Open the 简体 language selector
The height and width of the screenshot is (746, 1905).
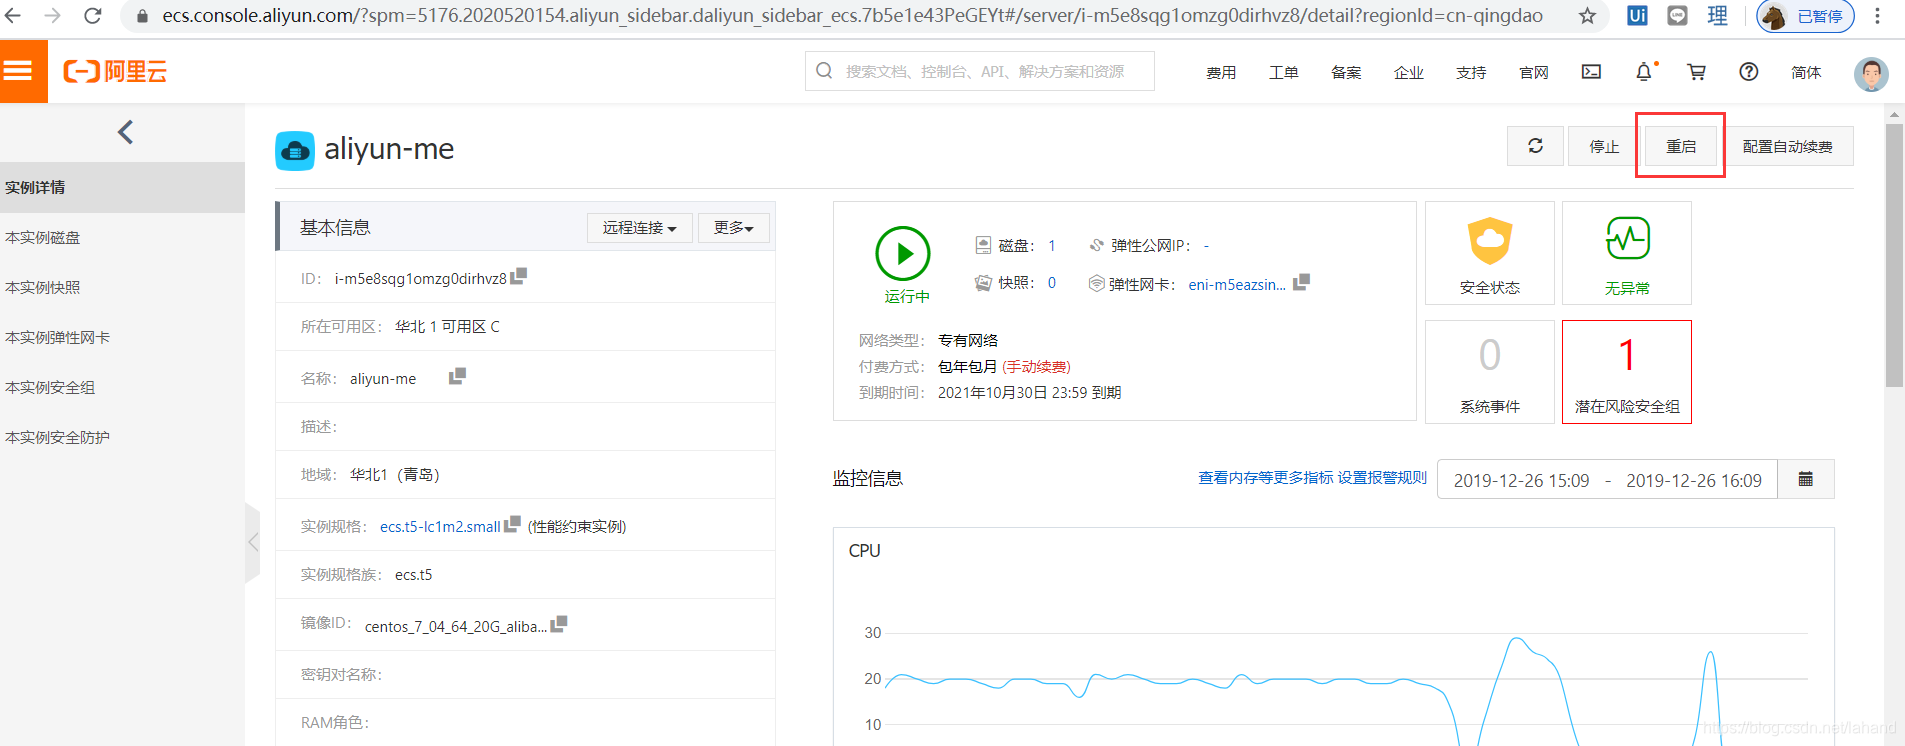click(1806, 72)
